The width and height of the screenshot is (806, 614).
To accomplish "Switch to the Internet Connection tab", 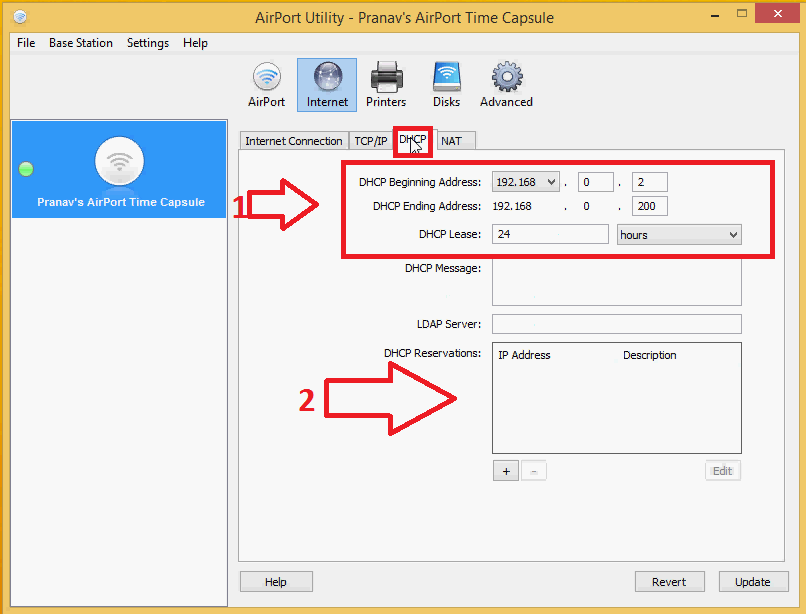I will click(293, 141).
